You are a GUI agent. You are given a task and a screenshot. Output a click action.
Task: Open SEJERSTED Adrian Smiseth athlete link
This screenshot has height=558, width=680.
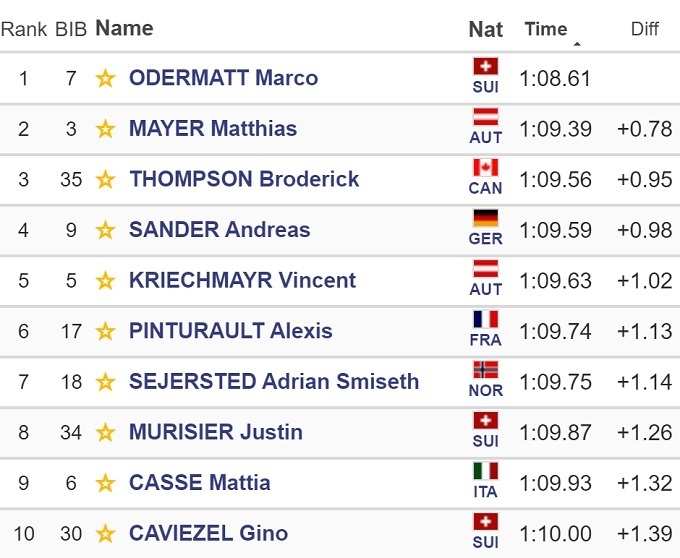(274, 382)
